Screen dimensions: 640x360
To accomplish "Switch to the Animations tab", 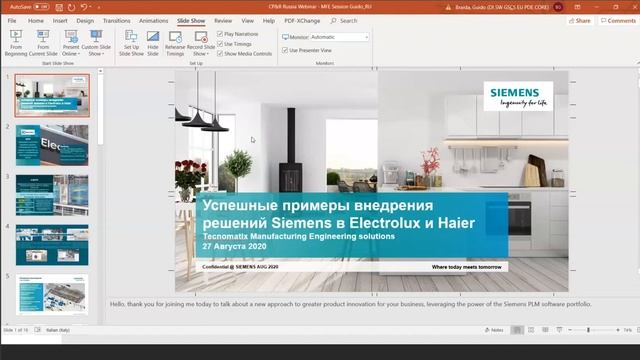I will [153, 20].
